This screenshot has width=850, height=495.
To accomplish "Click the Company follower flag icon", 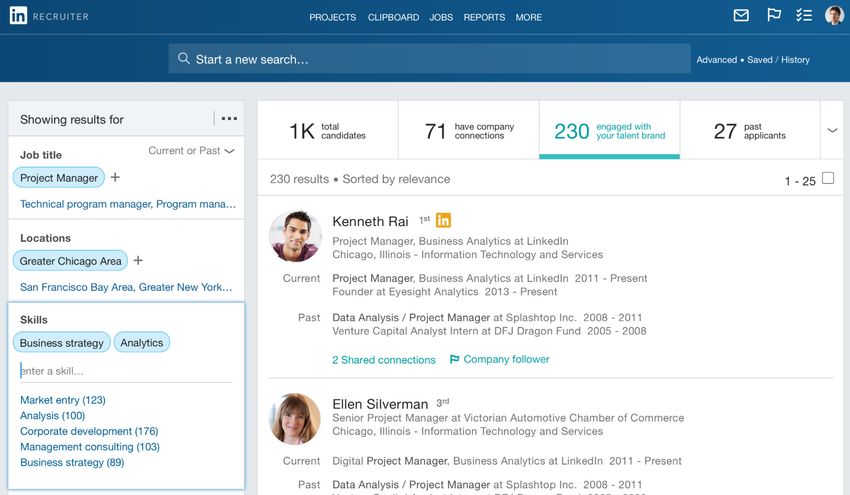I will pos(454,359).
